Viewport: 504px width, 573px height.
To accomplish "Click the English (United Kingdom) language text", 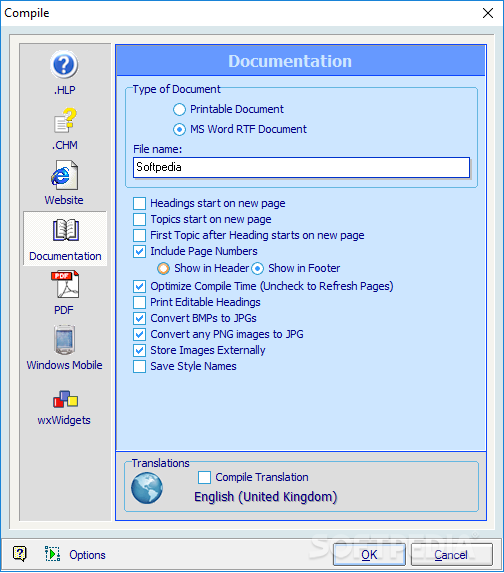I will (265, 497).
